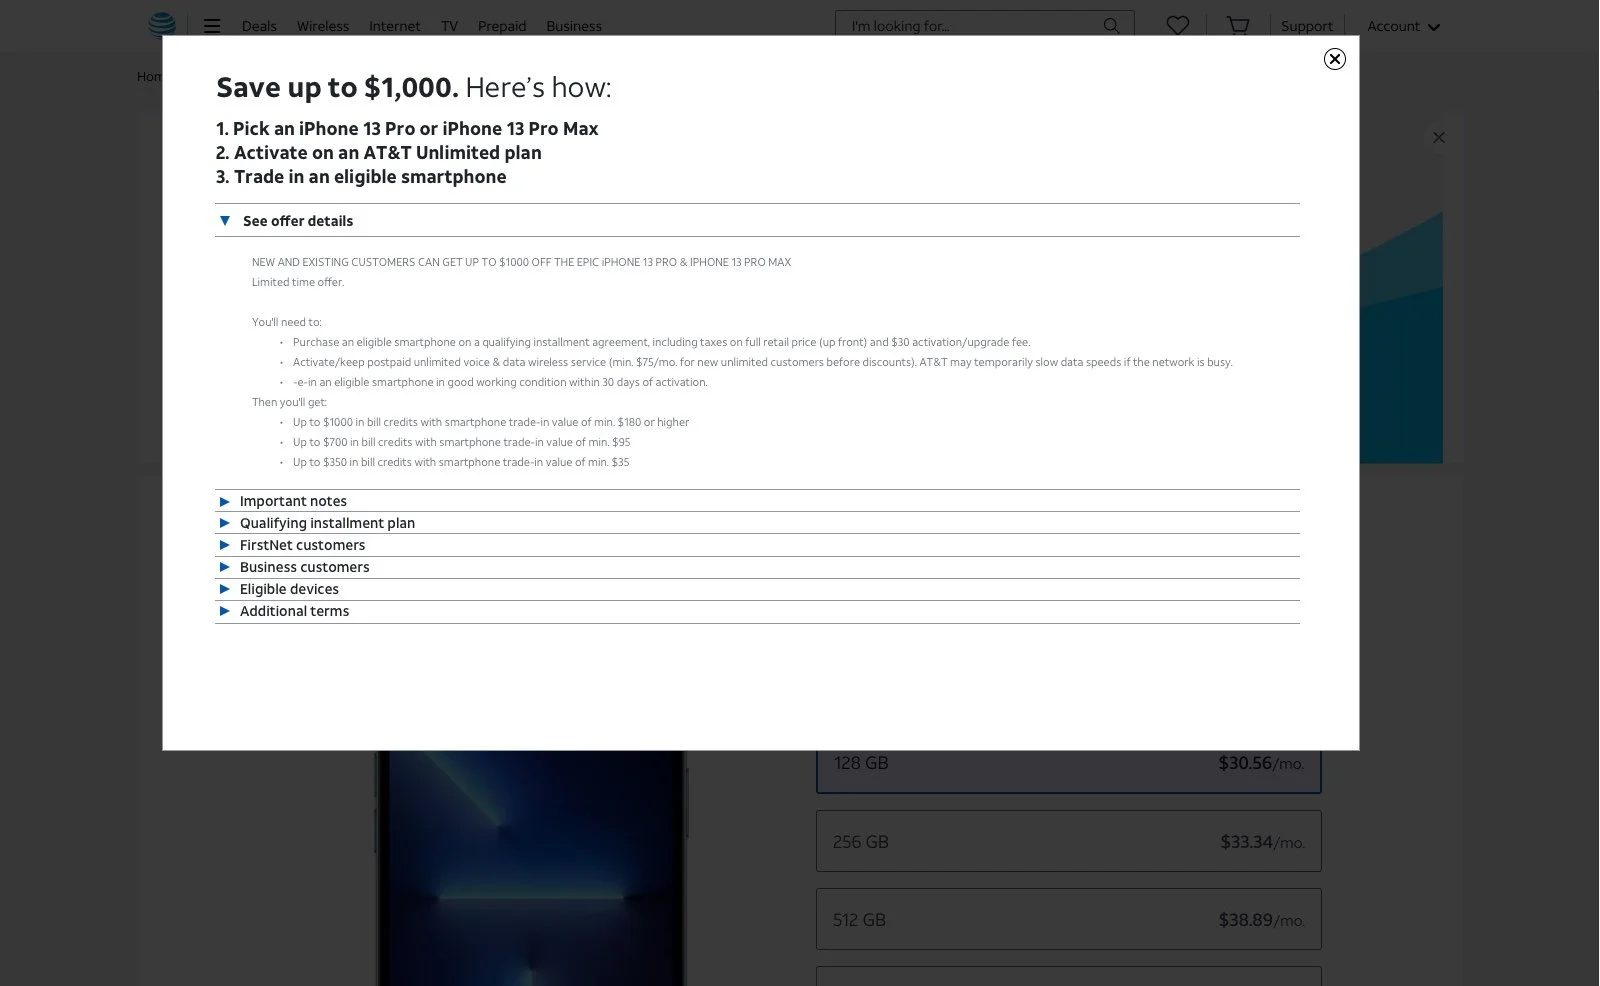Open the Internet menu

pyautogui.click(x=395, y=26)
